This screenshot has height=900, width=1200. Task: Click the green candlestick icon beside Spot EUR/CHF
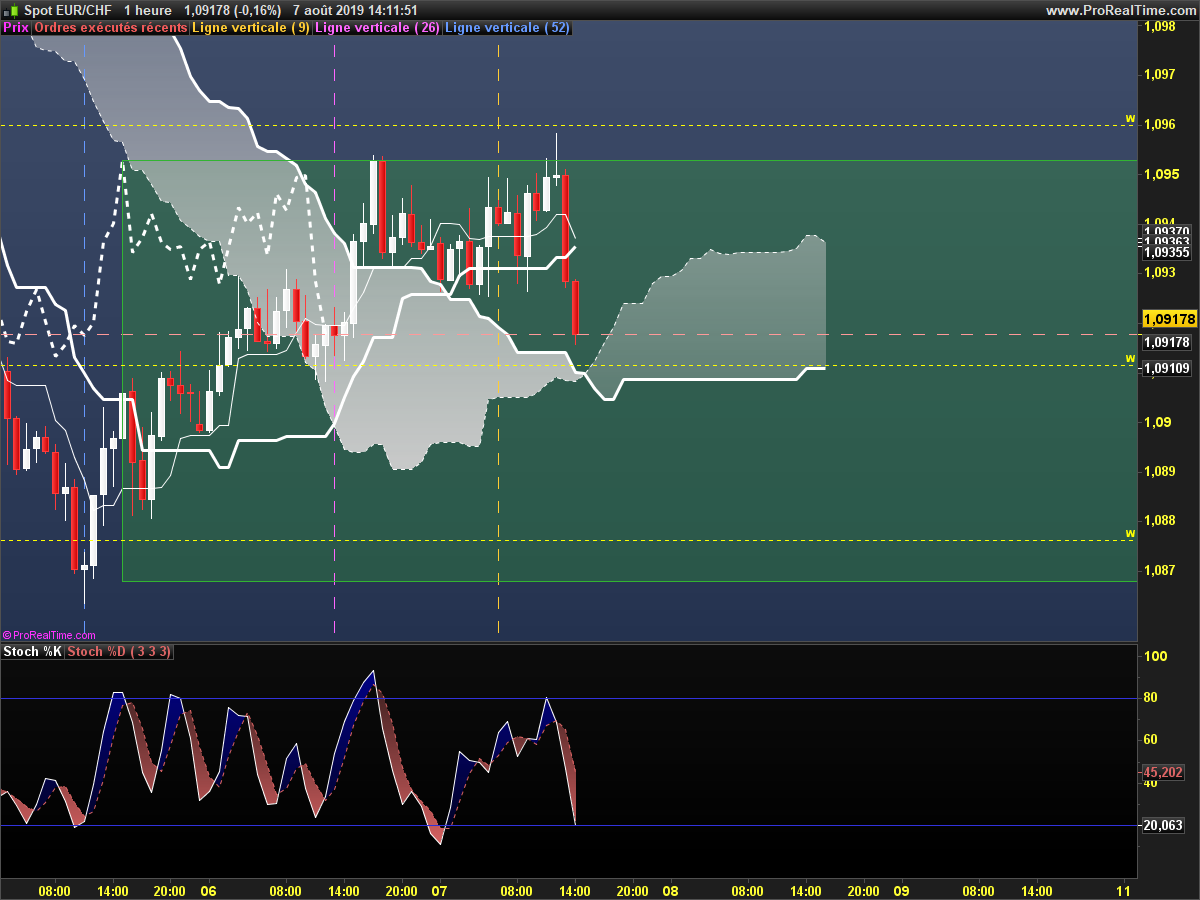(11, 10)
